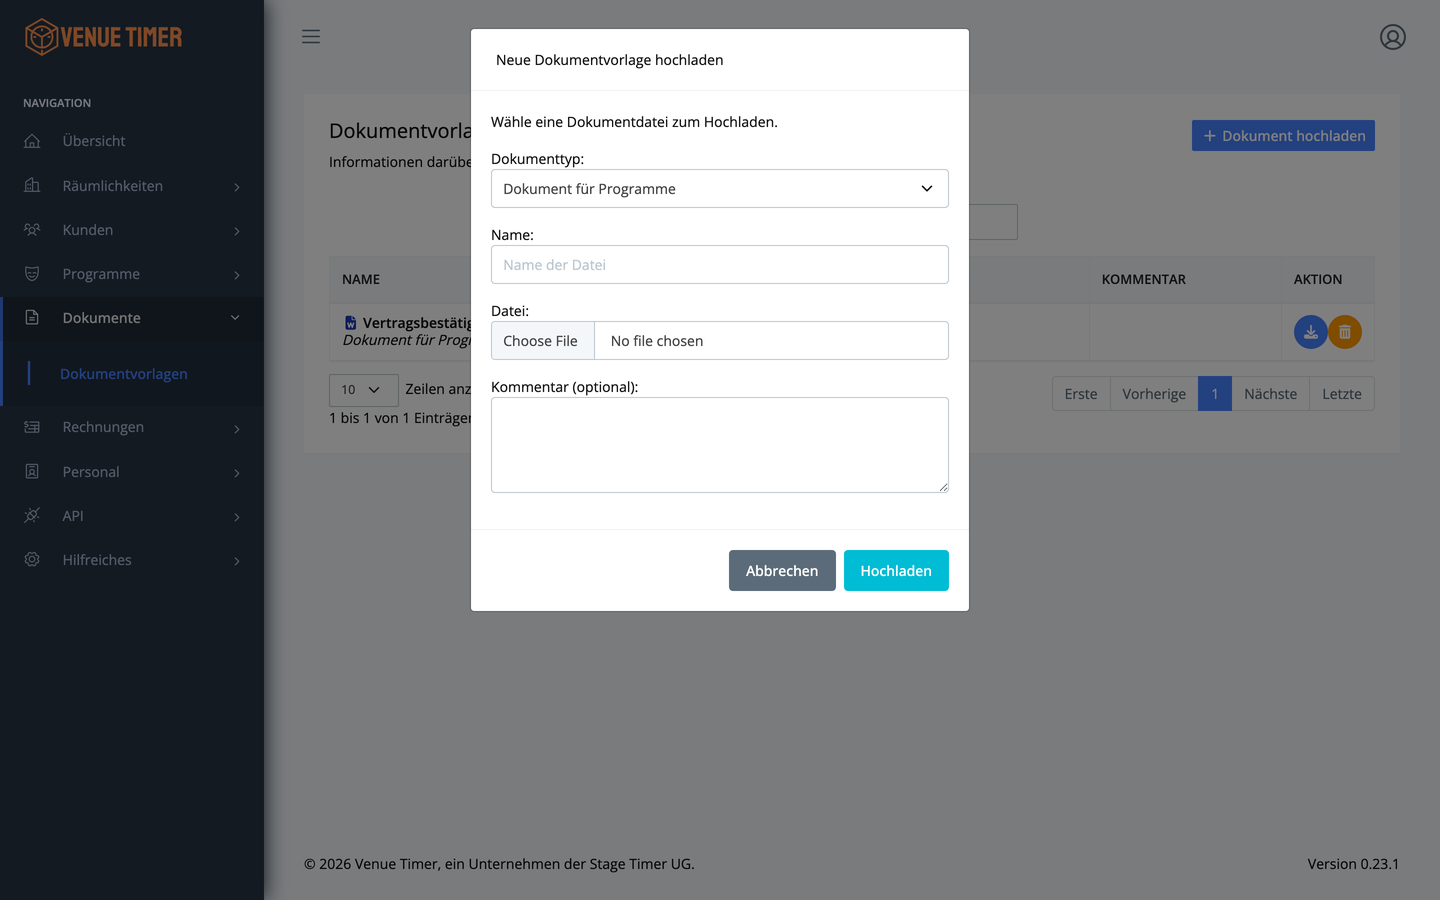This screenshot has height=900, width=1440.
Task: Expand the Personal chevron
Action: tap(237, 473)
